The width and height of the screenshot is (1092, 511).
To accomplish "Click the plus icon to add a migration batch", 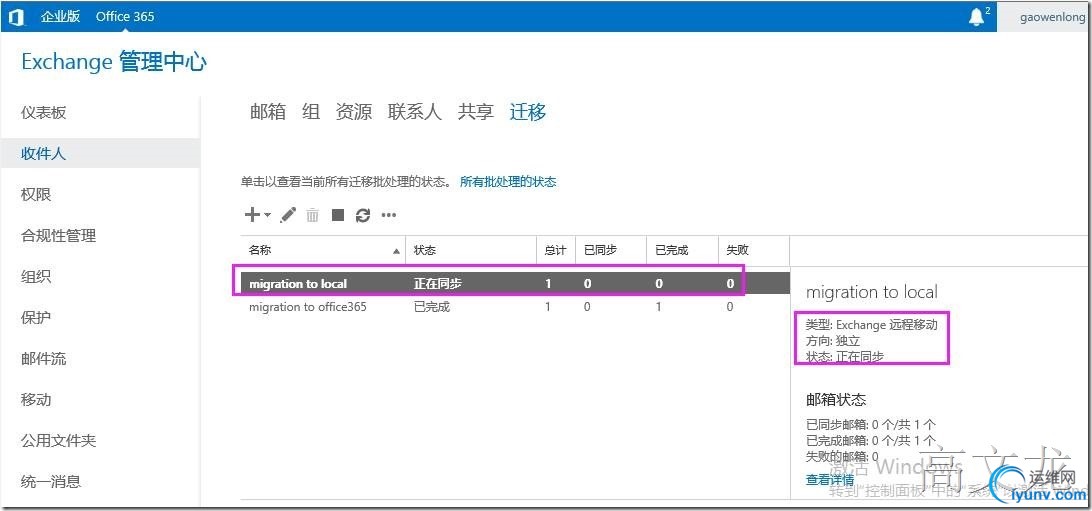I will coord(252,215).
